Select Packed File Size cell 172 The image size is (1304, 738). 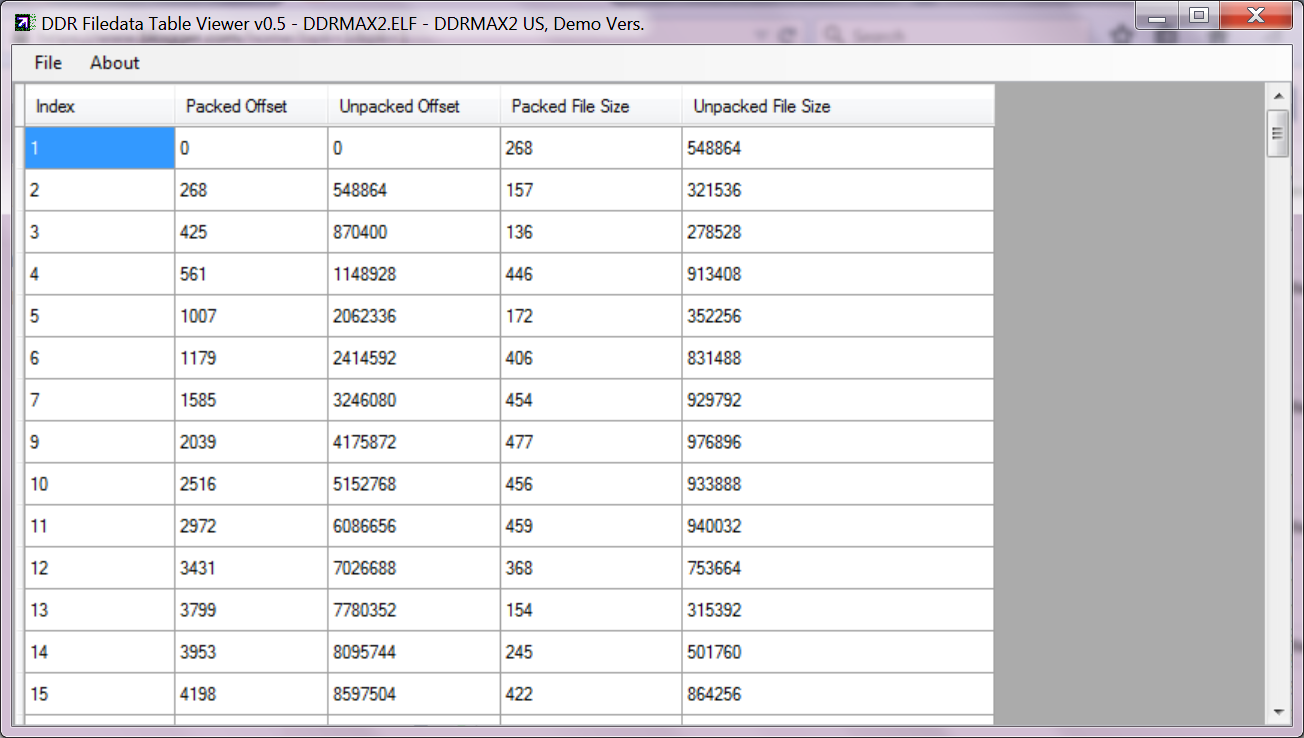click(592, 316)
